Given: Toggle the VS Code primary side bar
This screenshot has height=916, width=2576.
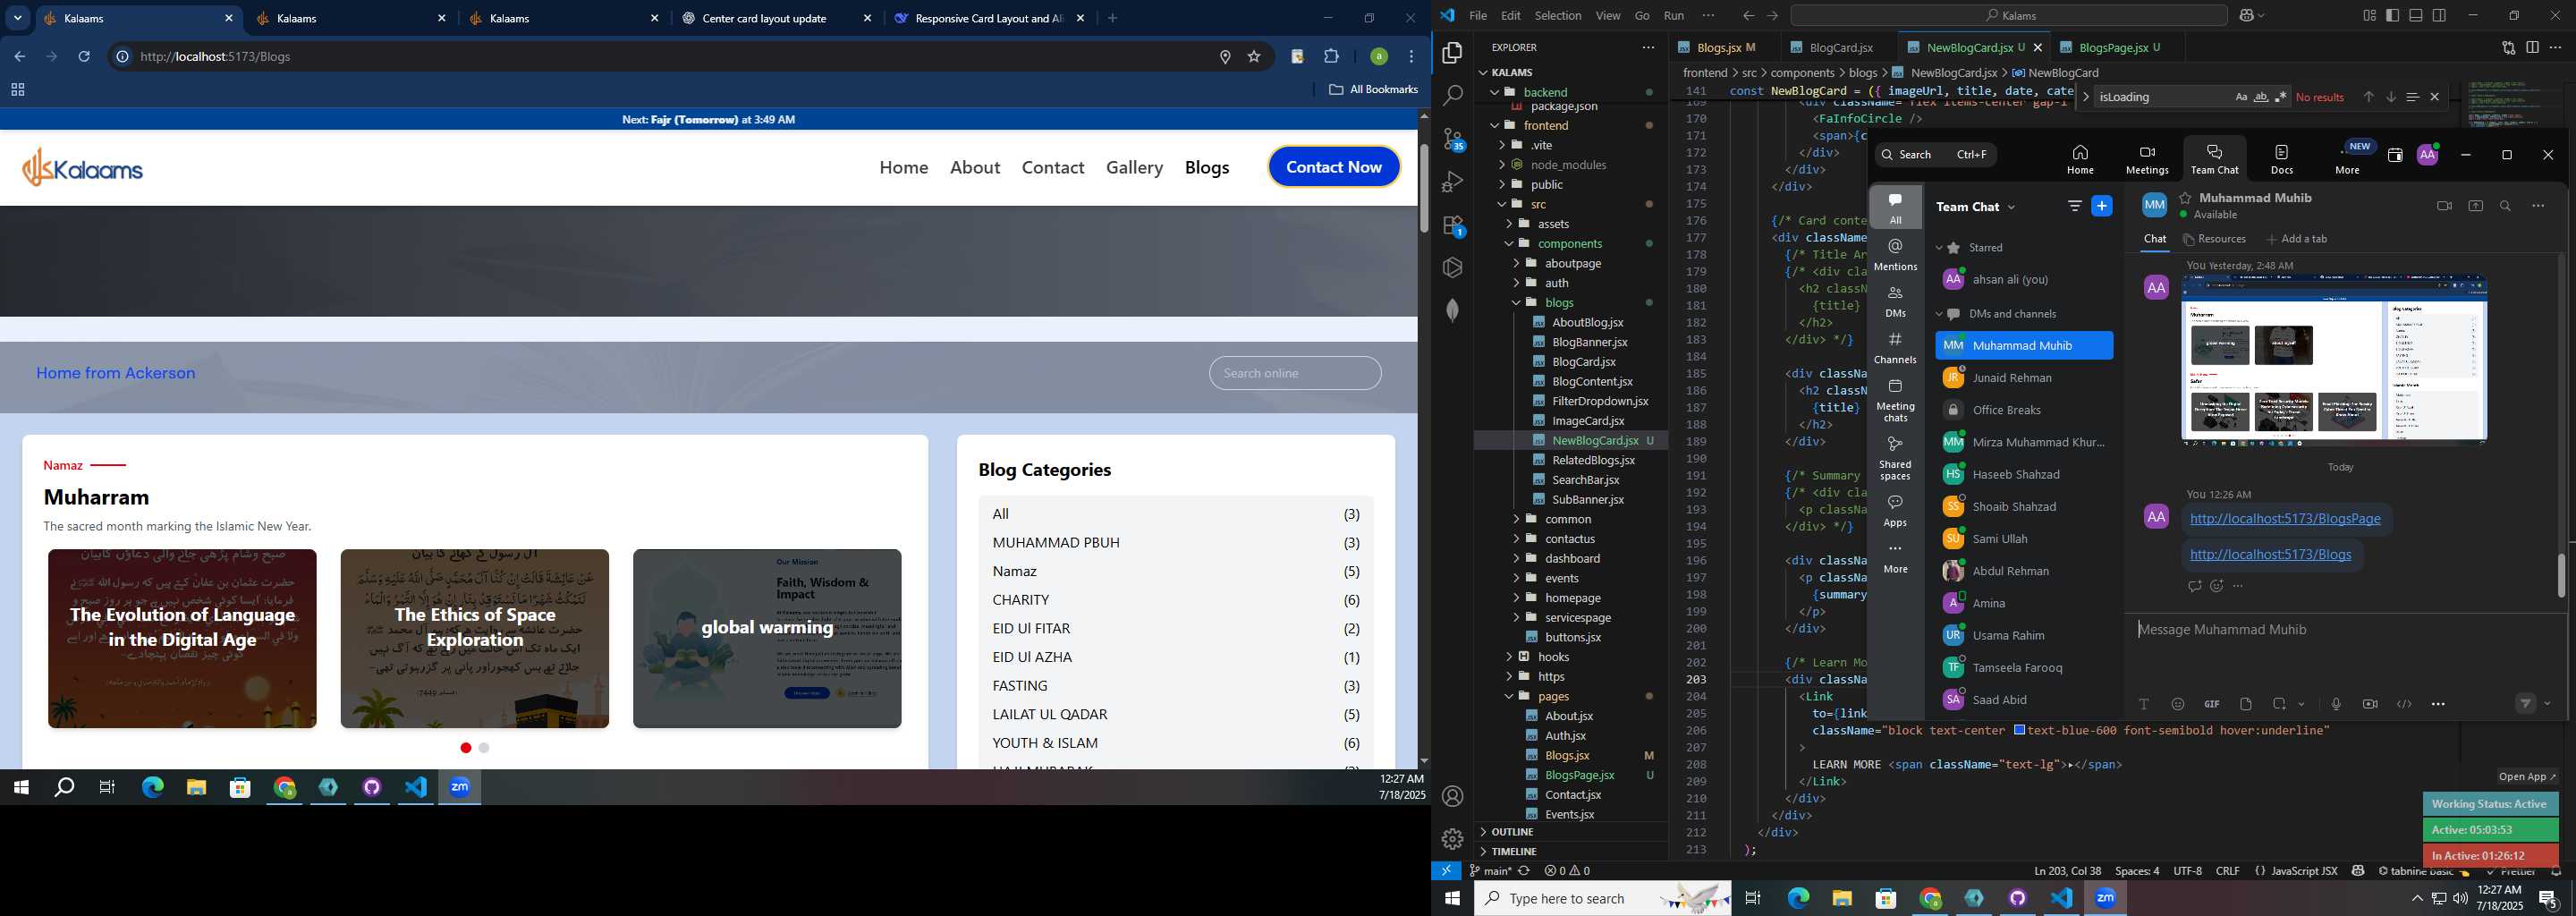Looking at the screenshot, I should pos(2392,15).
